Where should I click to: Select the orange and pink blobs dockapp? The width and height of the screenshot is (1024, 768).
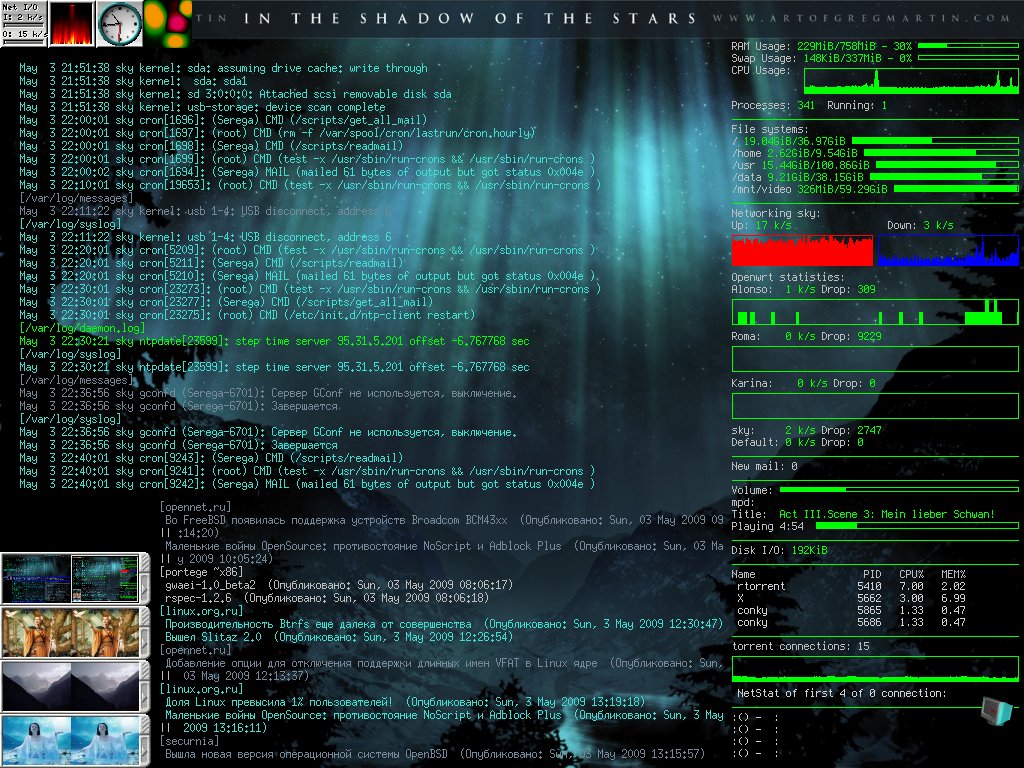(167, 24)
